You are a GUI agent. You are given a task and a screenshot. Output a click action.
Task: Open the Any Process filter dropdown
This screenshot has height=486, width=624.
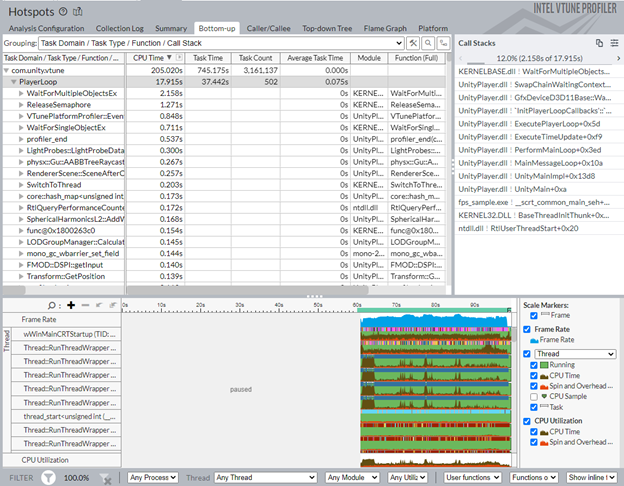(153, 478)
